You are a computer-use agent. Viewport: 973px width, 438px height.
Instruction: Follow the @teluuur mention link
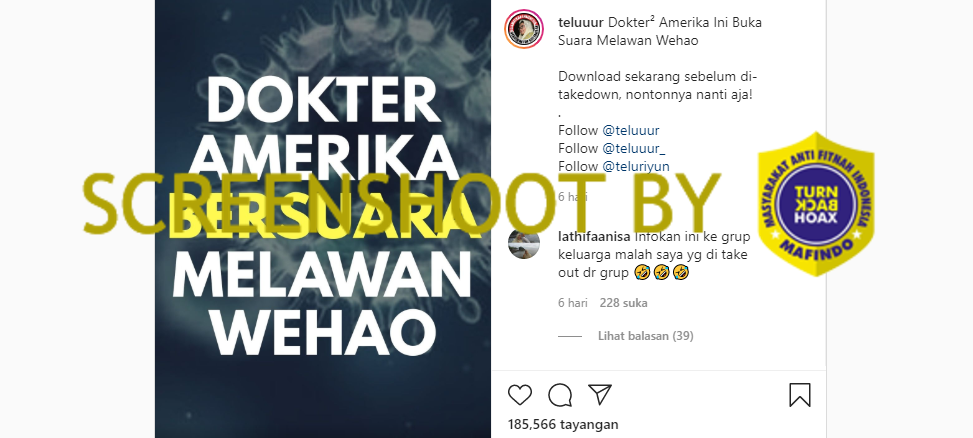pyautogui.click(x=631, y=130)
